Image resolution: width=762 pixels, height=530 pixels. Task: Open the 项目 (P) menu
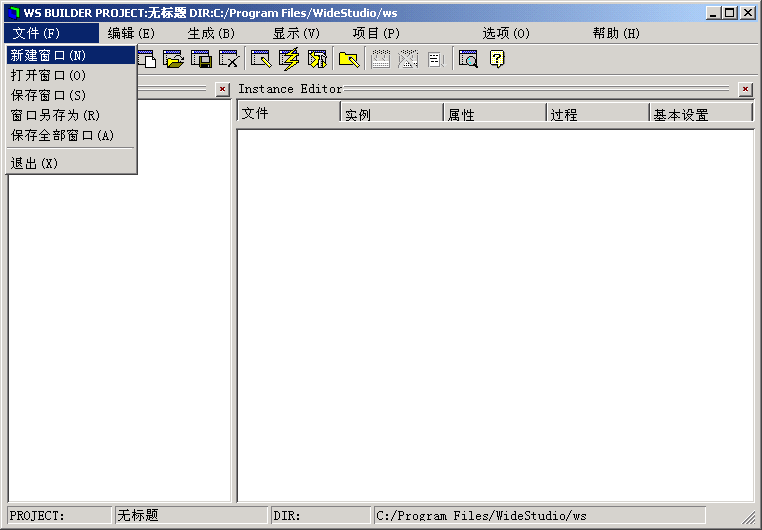click(x=376, y=33)
